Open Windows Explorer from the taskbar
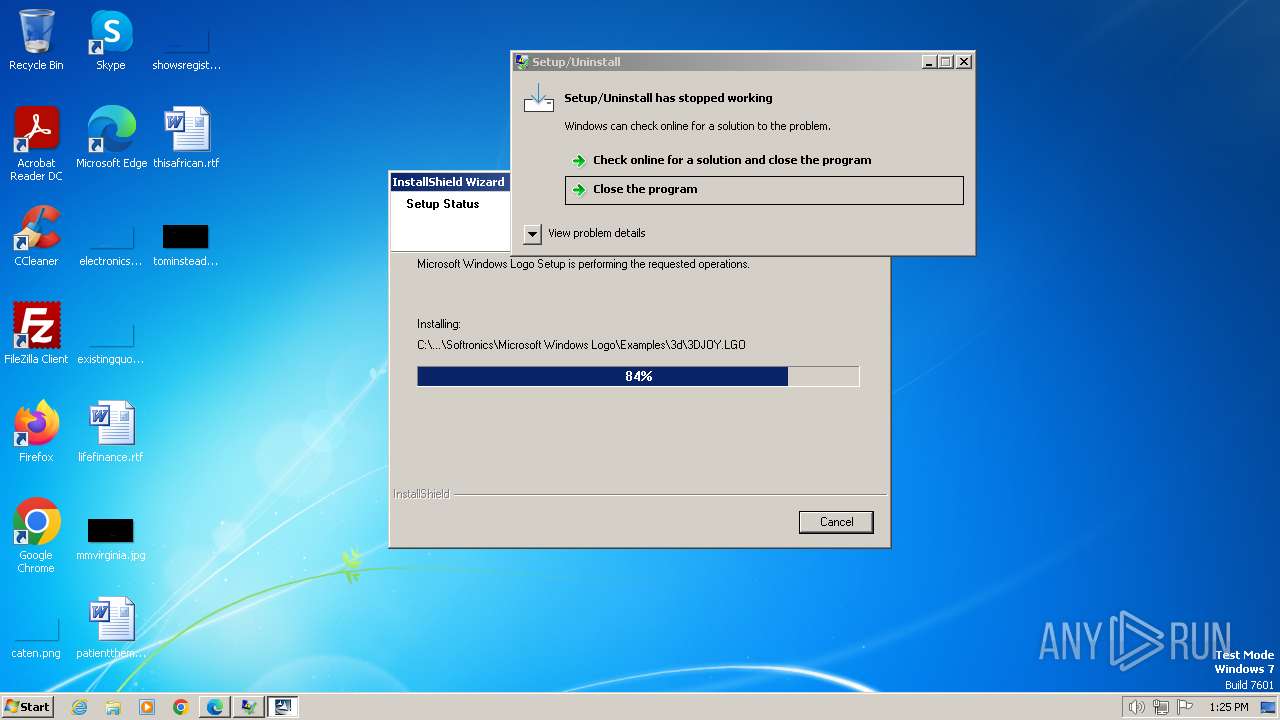 [113, 707]
